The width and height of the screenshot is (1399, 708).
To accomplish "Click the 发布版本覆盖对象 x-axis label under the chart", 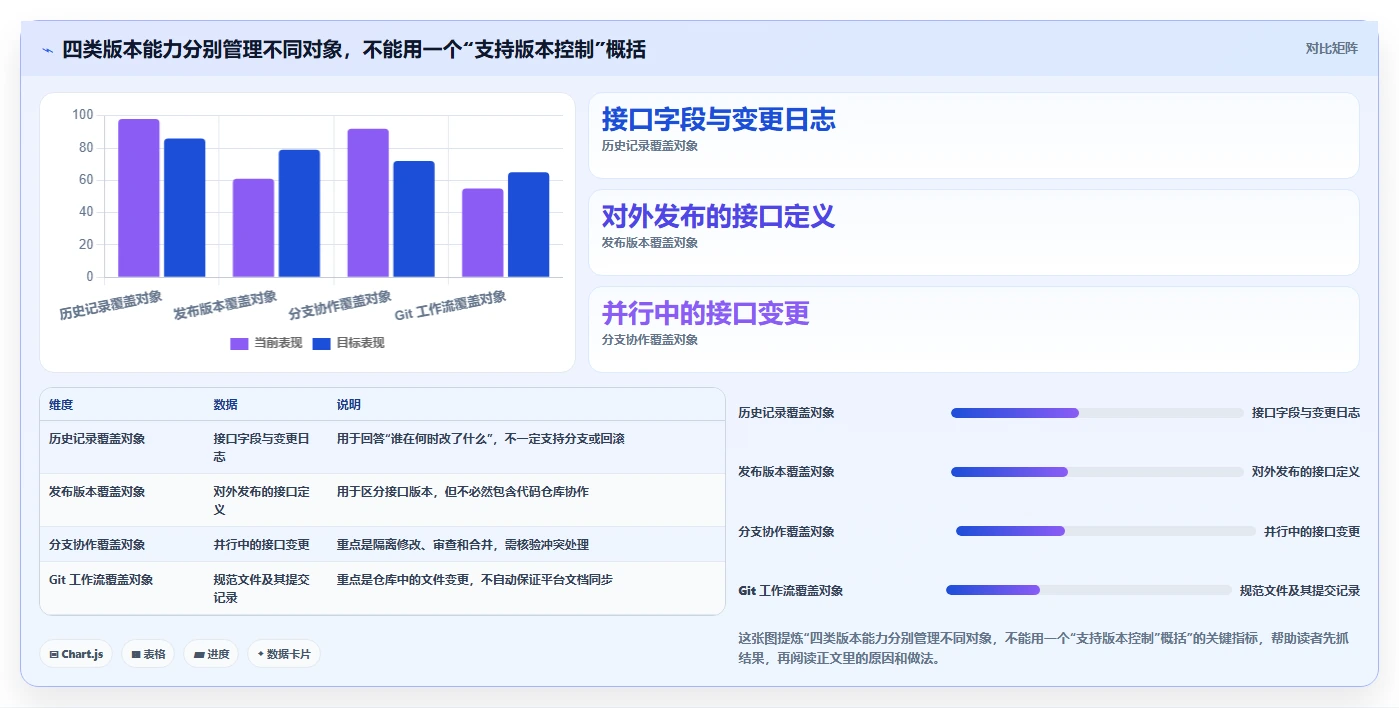I will [x=225, y=305].
